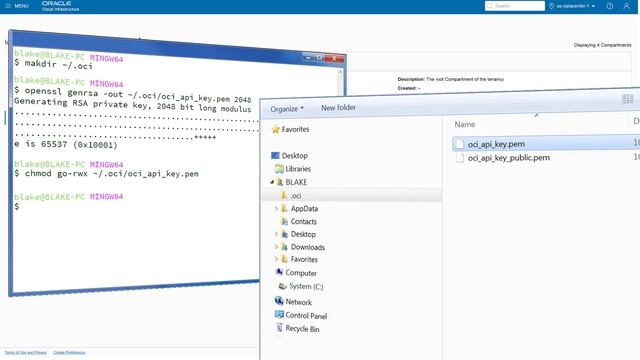Click the terminal window scrollbar up arrow
This screenshot has height=360, width=640.
click(340, 72)
